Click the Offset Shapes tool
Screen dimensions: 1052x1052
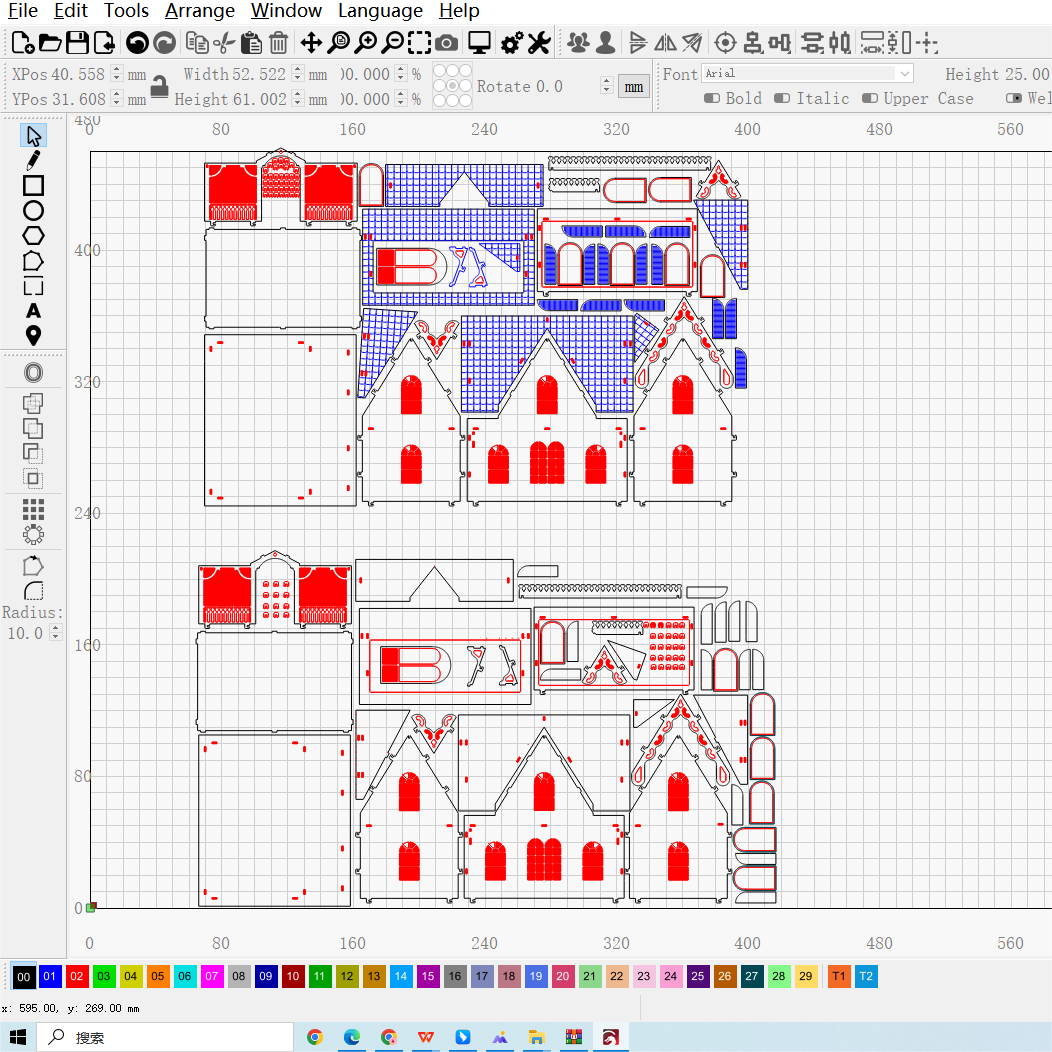click(33, 373)
